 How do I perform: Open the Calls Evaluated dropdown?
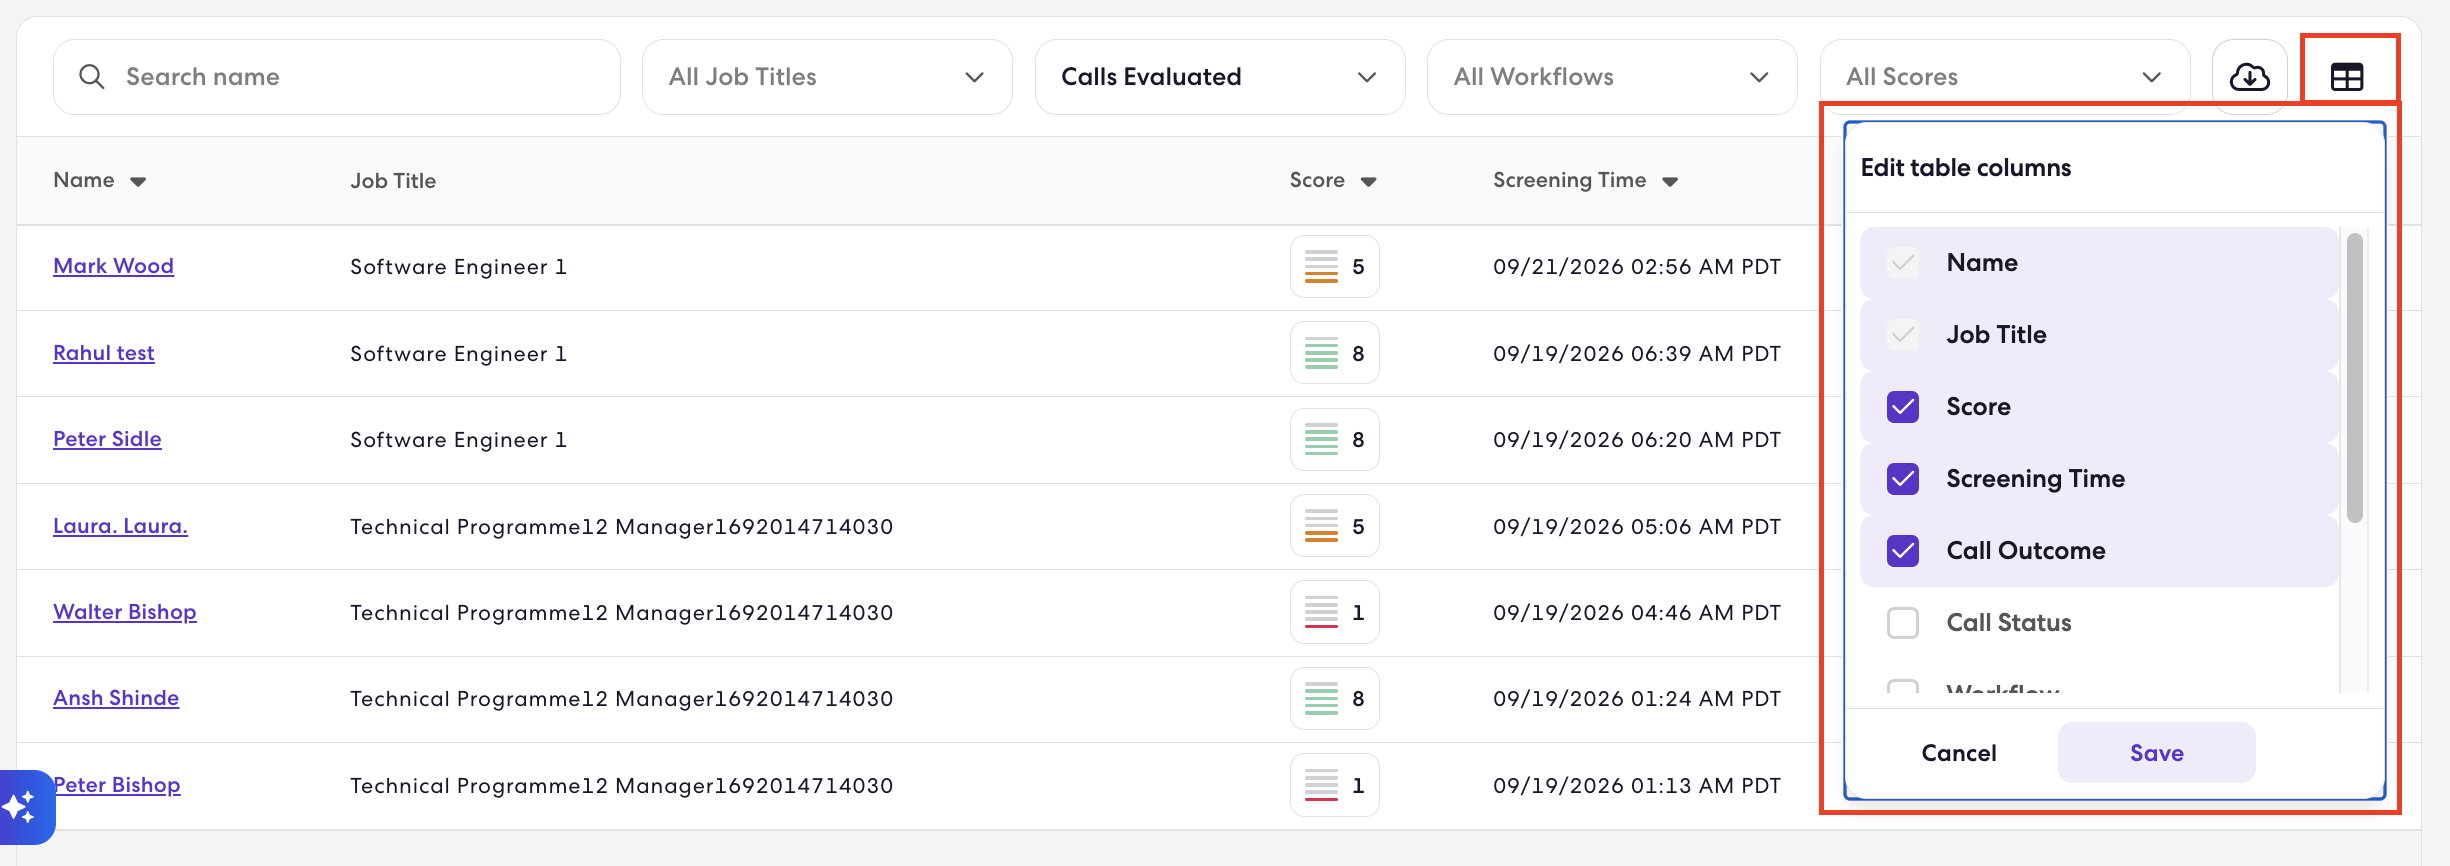[x=1220, y=77]
